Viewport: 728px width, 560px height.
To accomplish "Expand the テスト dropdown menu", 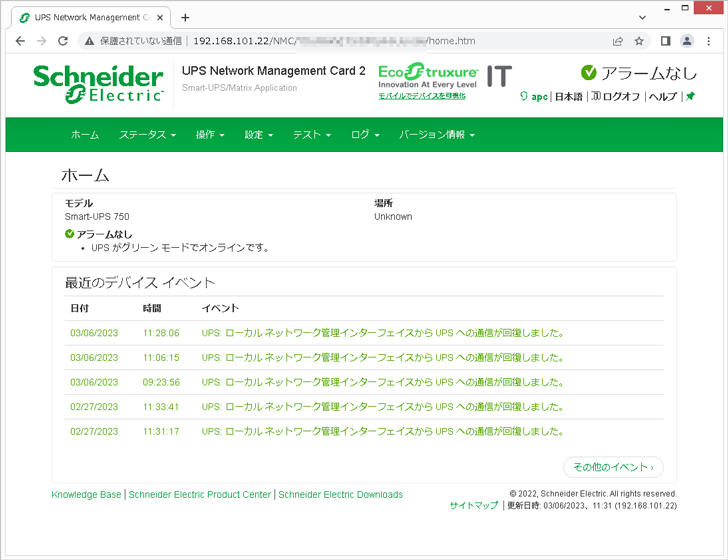I will click(x=312, y=135).
